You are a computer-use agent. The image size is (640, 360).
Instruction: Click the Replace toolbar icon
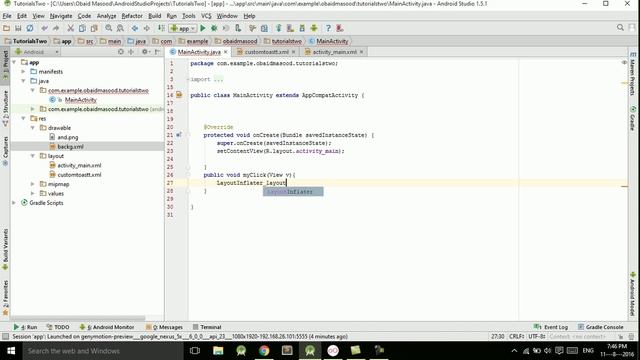pos(120,28)
